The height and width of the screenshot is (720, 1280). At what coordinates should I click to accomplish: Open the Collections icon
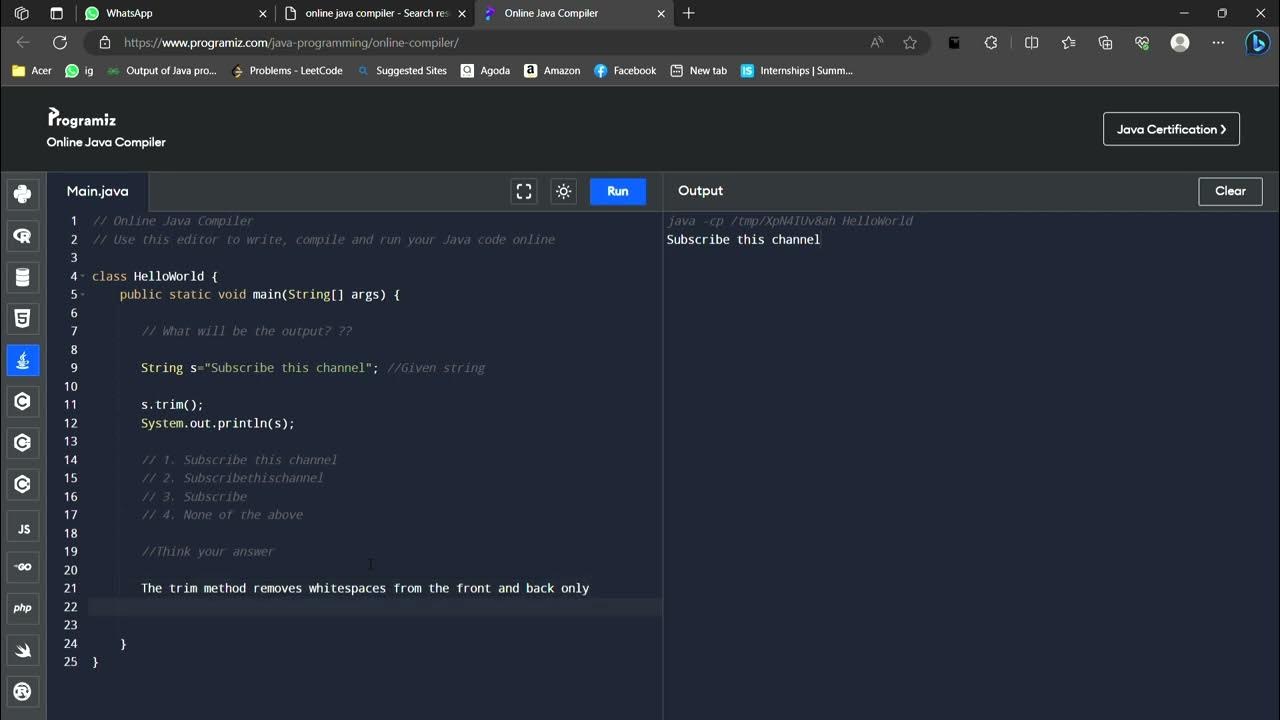[x=1105, y=43]
